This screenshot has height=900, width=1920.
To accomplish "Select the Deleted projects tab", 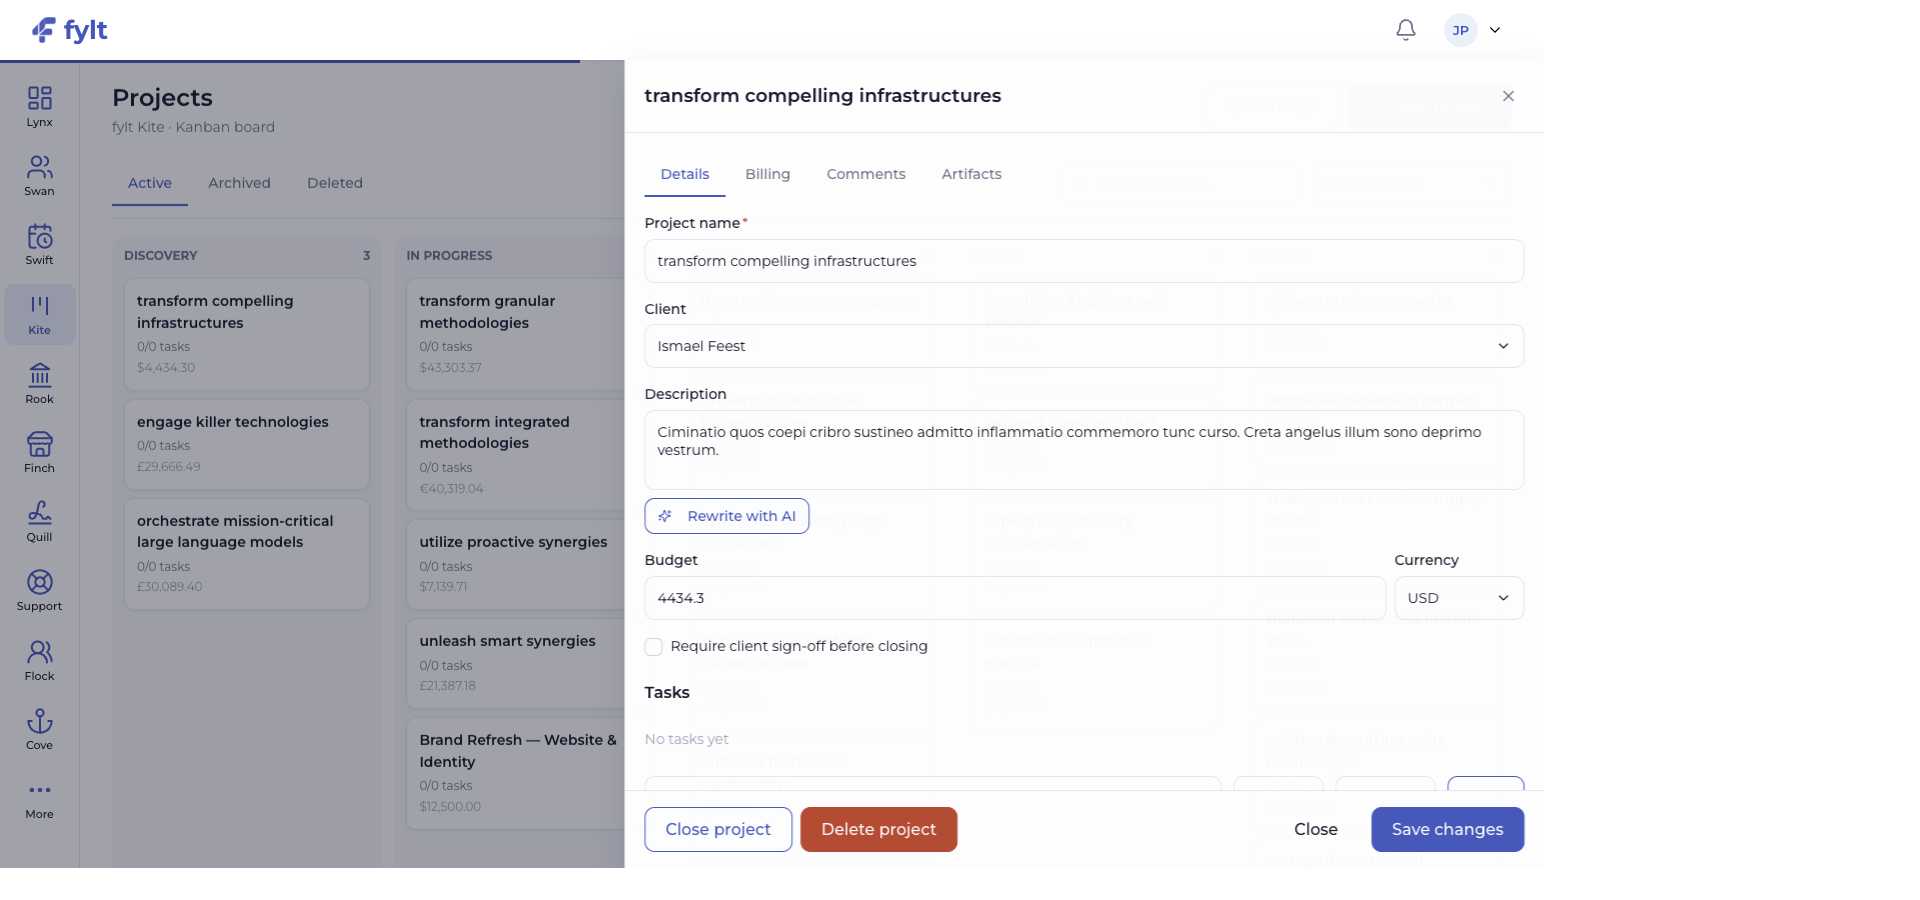I will pyautogui.click(x=335, y=183).
